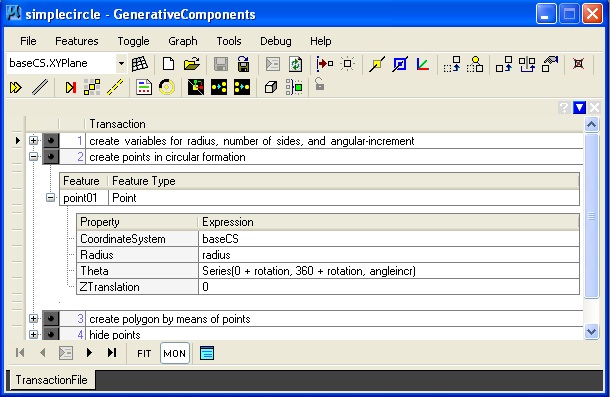Click the yellow ring circle icon
The height and width of the screenshot is (397, 610).
coord(167,87)
